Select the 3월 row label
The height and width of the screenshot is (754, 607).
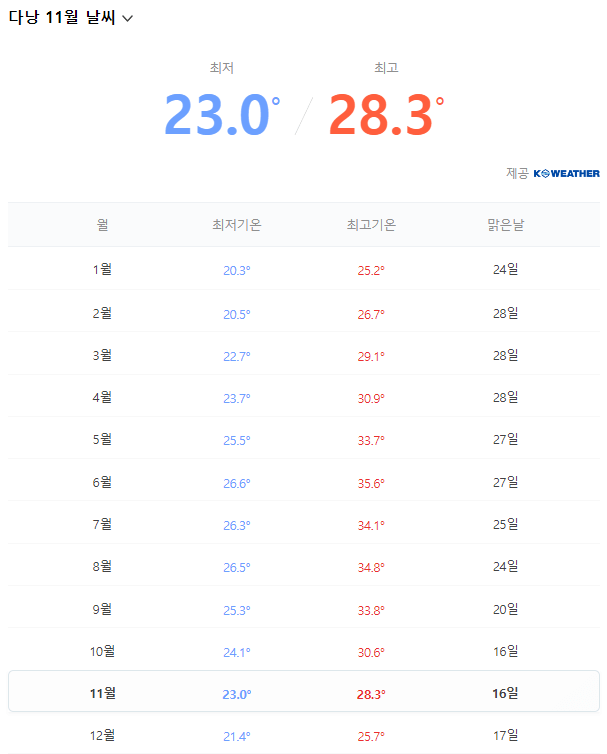(x=102, y=355)
